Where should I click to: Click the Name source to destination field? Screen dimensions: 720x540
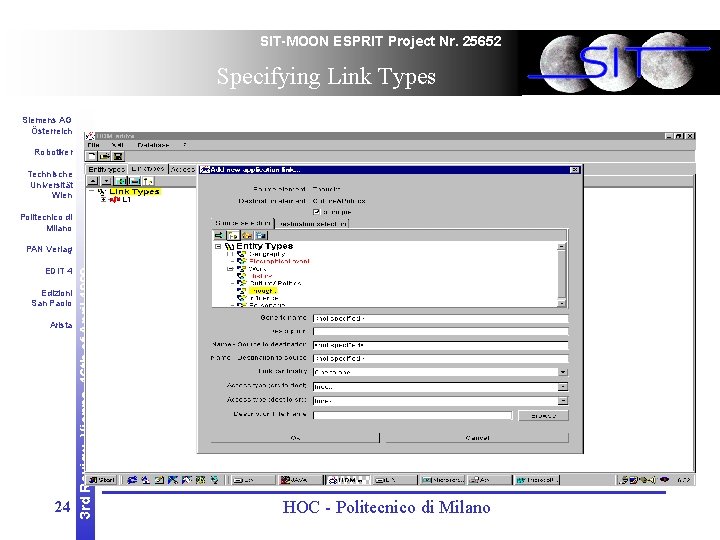pos(440,345)
